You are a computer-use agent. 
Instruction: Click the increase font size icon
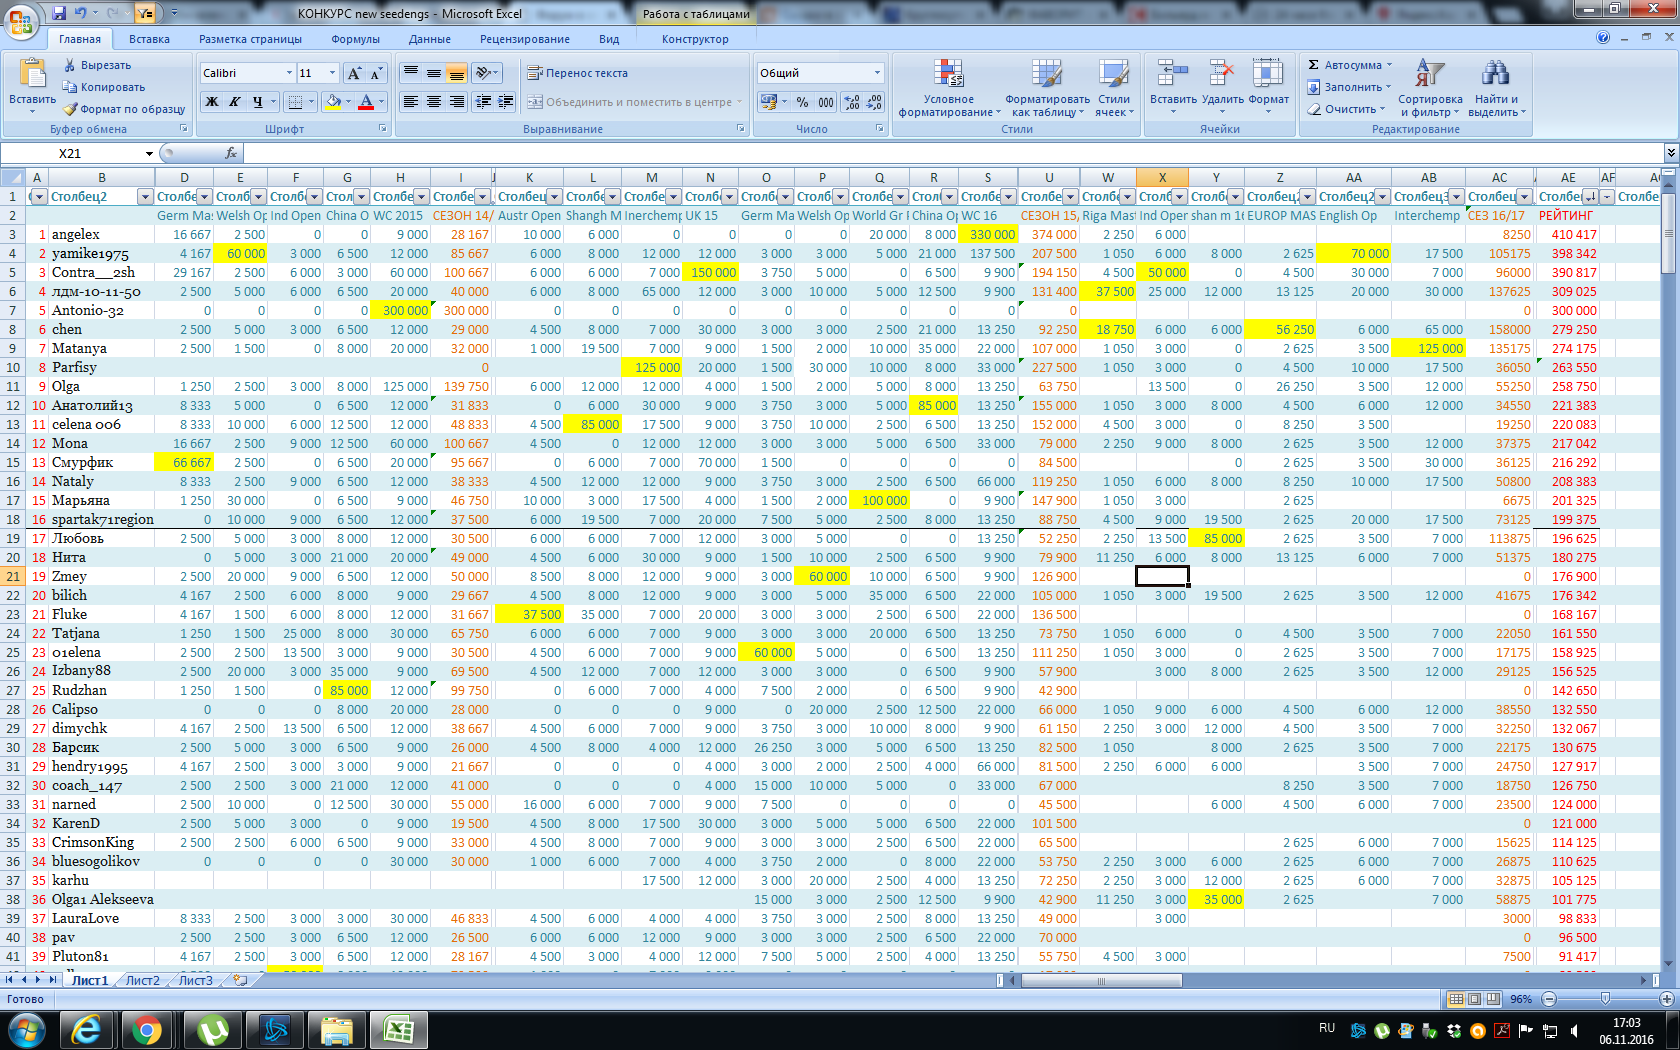pyautogui.click(x=354, y=73)
